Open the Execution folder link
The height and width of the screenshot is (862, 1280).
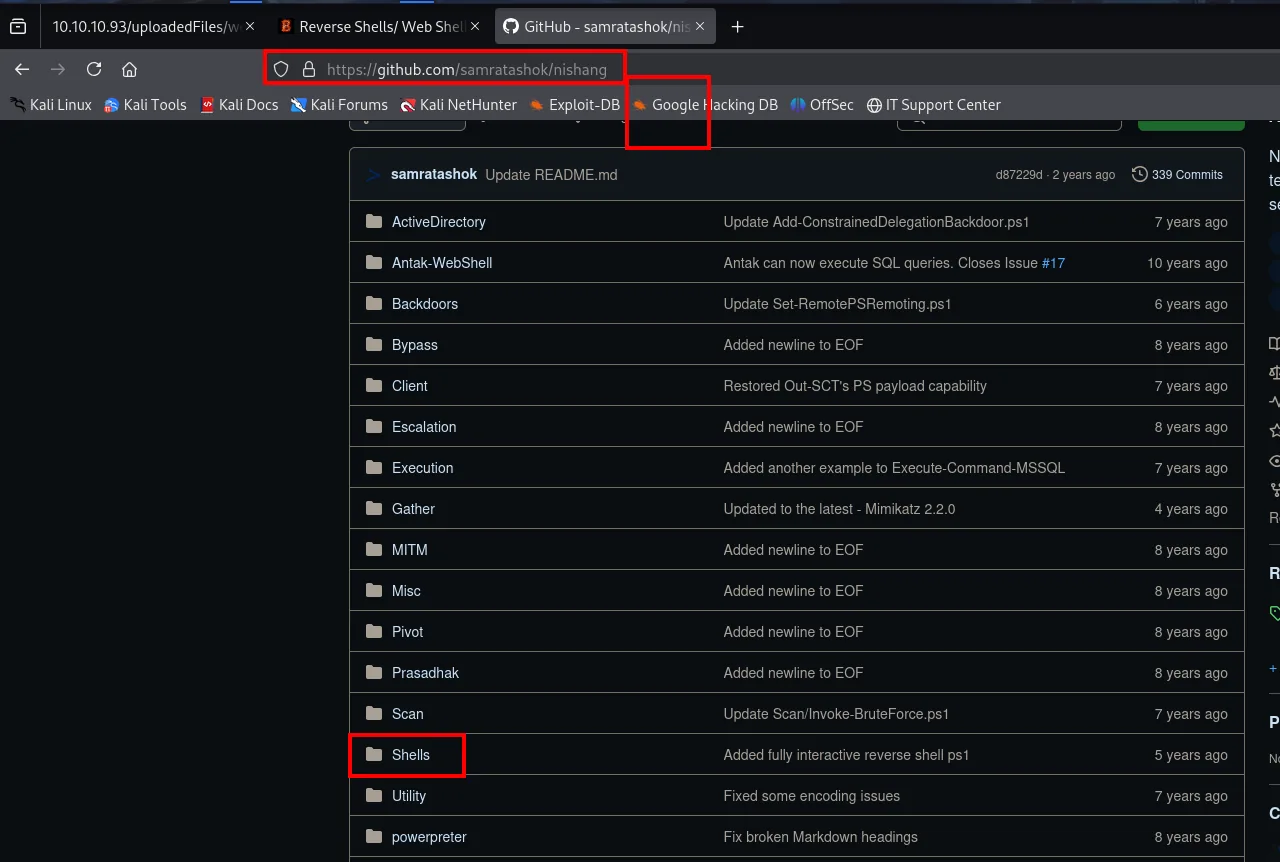click(422, 468)
